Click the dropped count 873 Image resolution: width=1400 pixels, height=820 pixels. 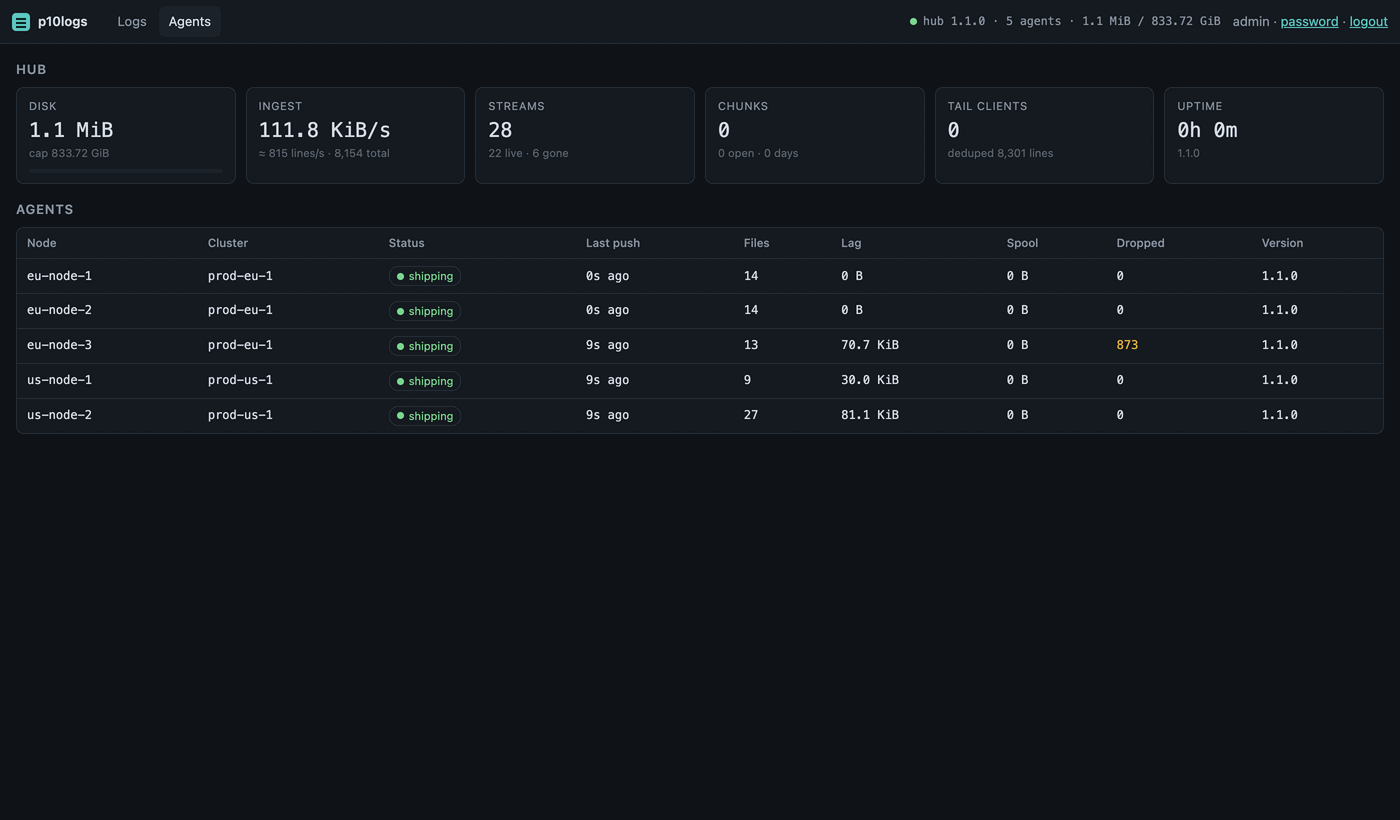tap(1127, 345)
